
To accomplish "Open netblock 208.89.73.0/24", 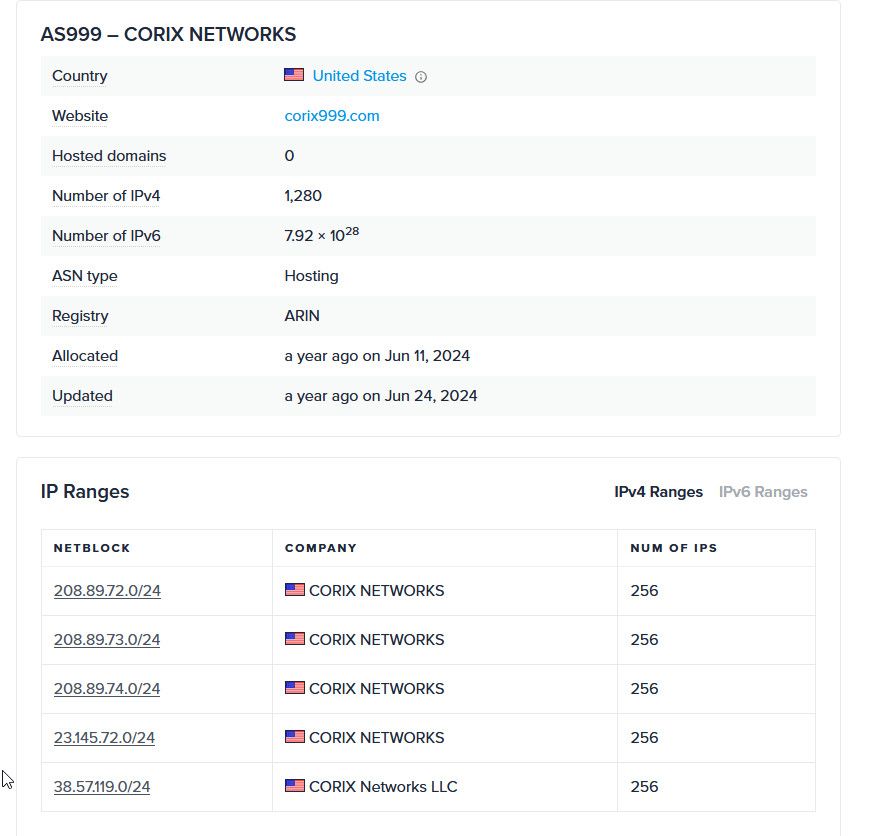I will tap(107, 640).
